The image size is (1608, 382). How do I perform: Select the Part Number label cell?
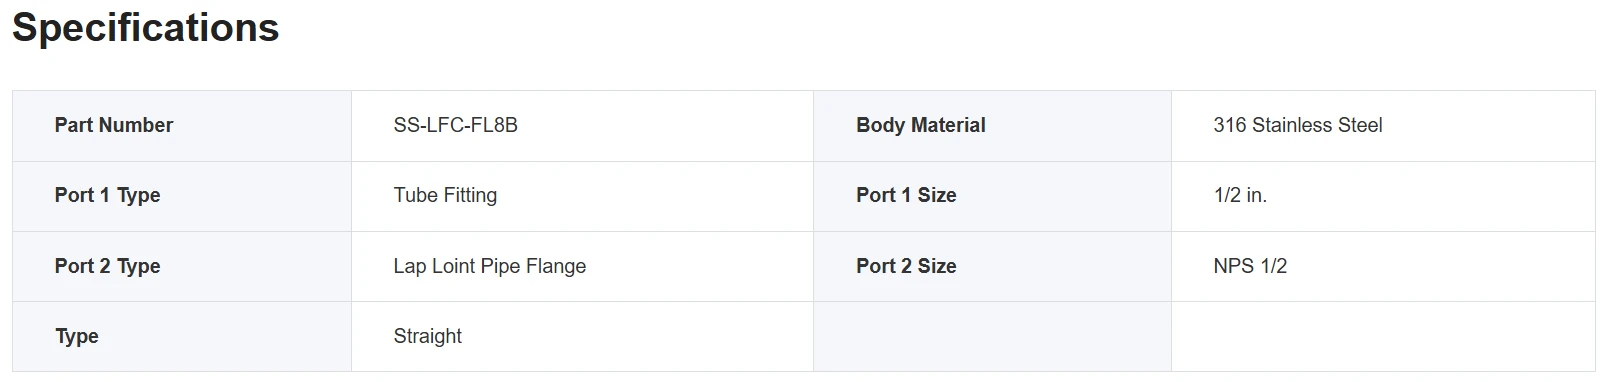182,126
